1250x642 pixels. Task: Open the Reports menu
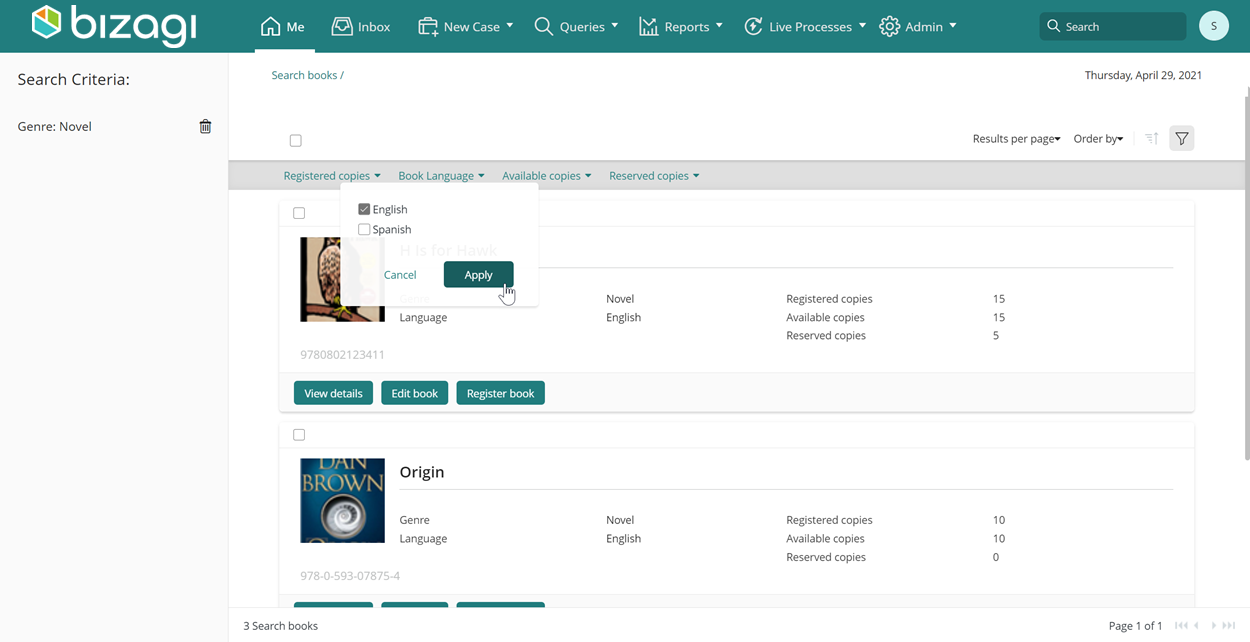[680, 27]
